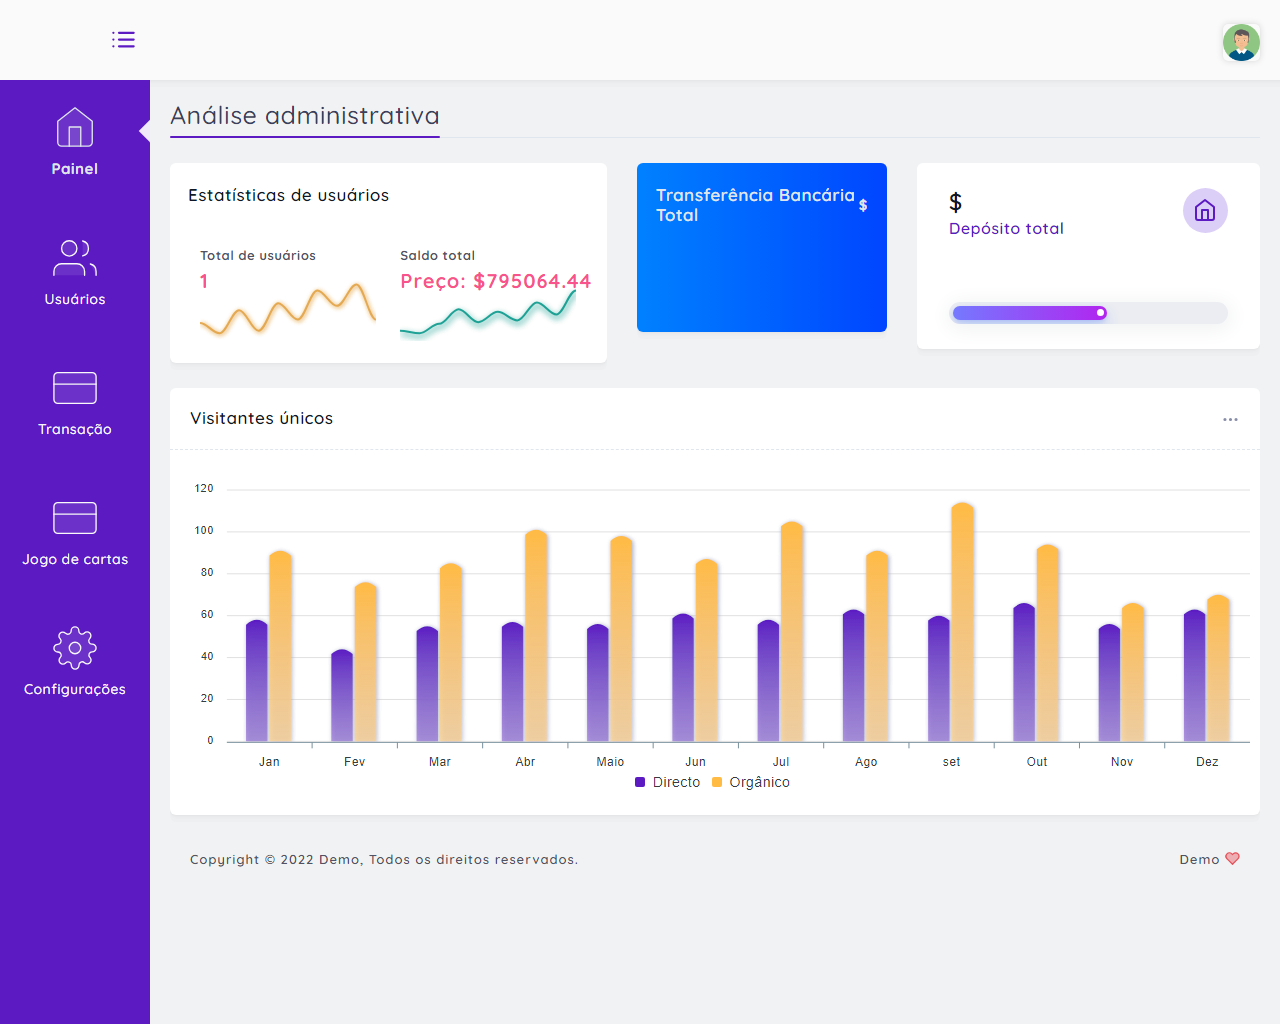The width and height of the screenshot is (1280, 1024).
Task: Toggle the Orgânico legend series
Action: [x=751, y=782]
